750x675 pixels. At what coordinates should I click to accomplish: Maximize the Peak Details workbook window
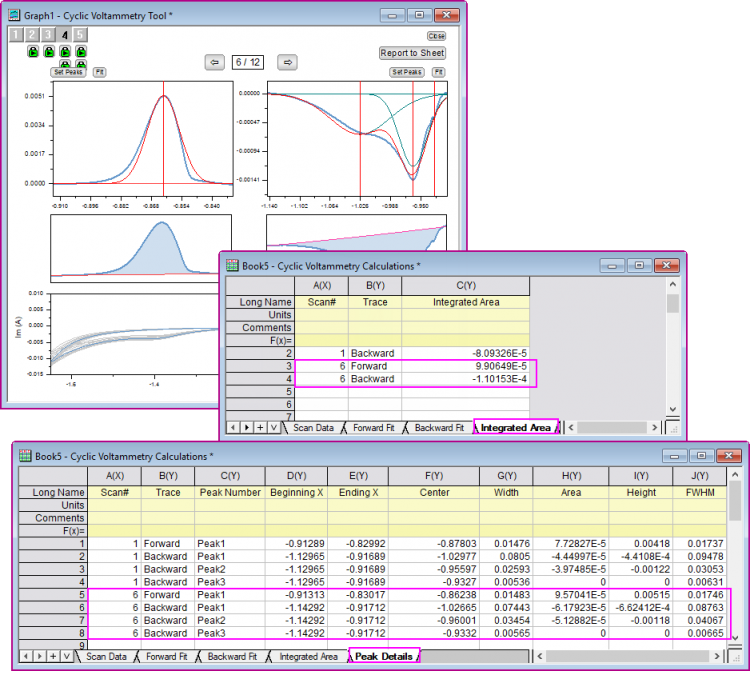click(701, 456)
